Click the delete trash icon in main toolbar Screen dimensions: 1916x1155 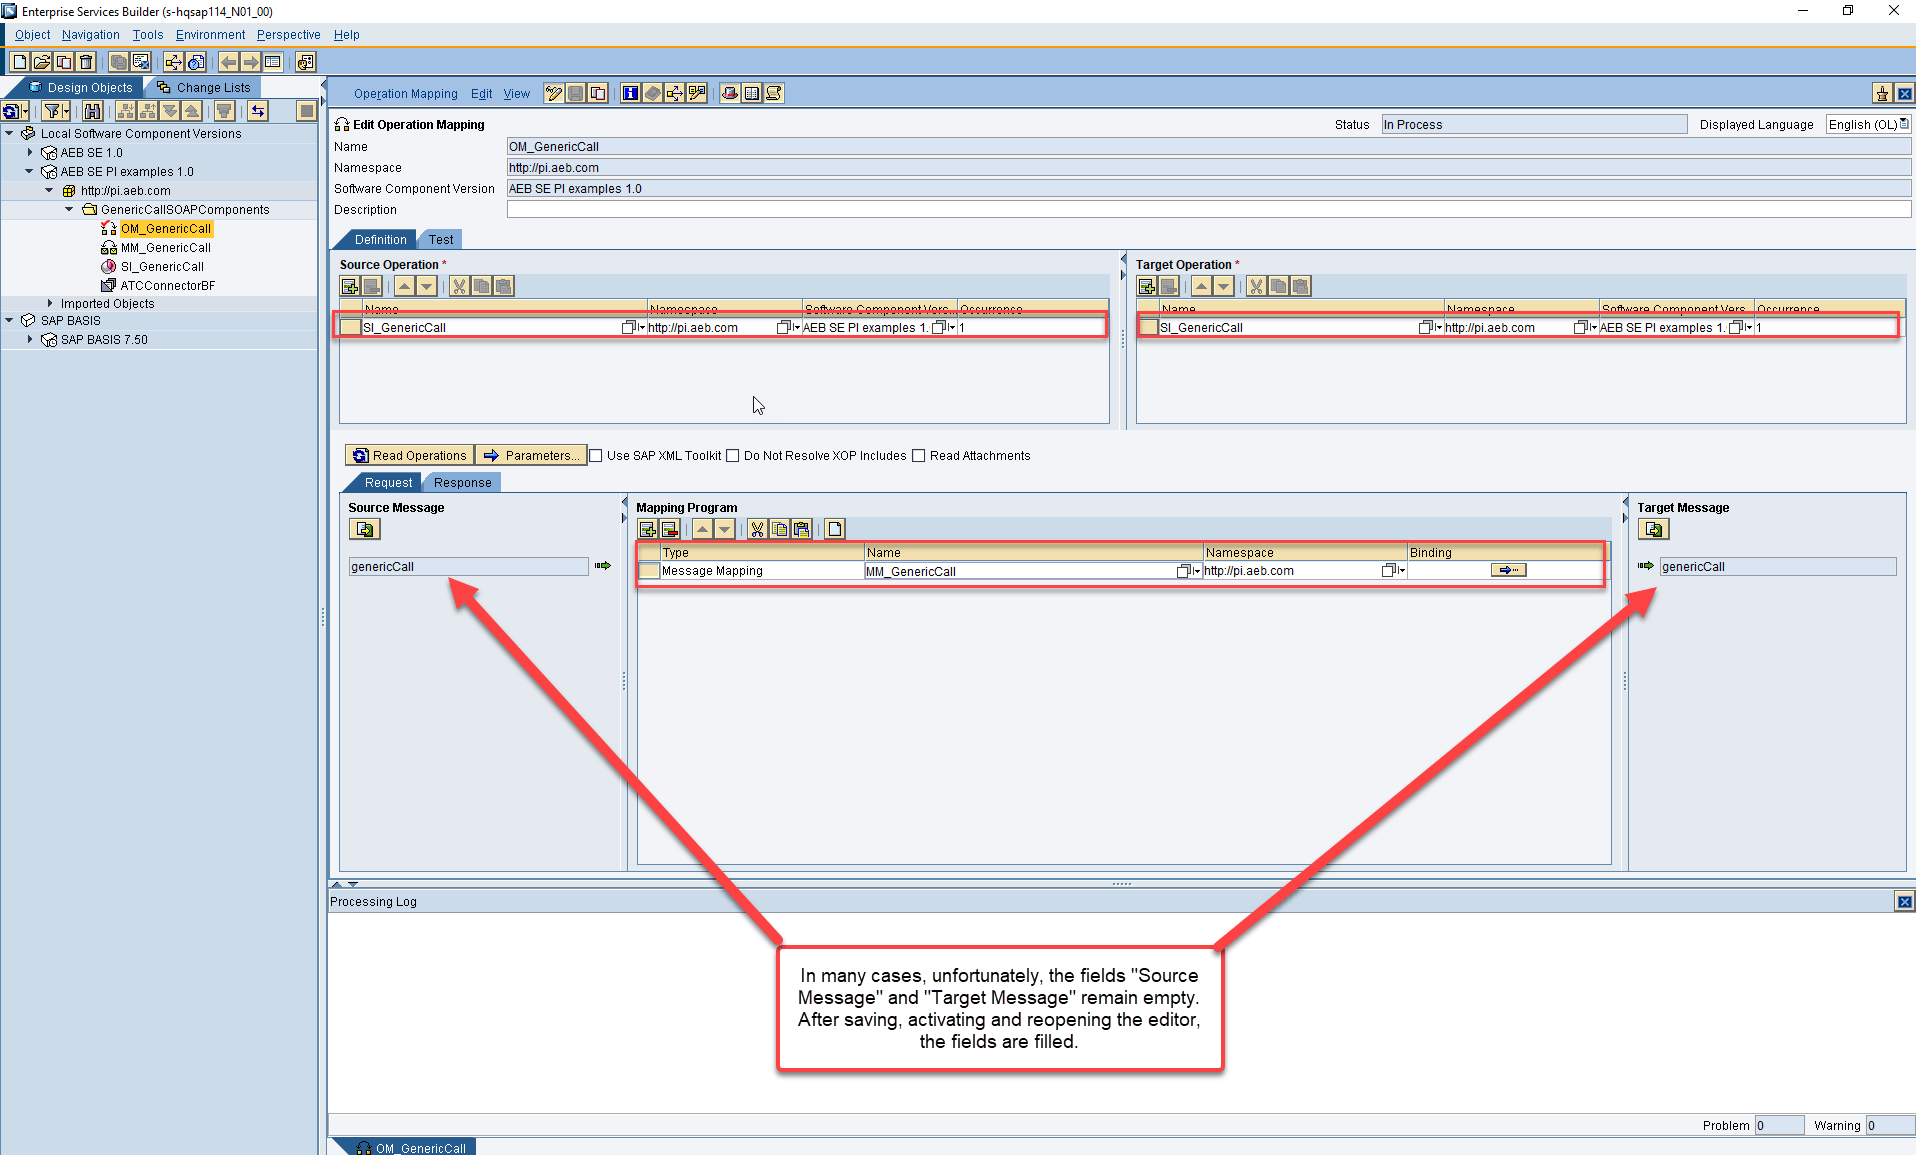(x=86, y=61)
